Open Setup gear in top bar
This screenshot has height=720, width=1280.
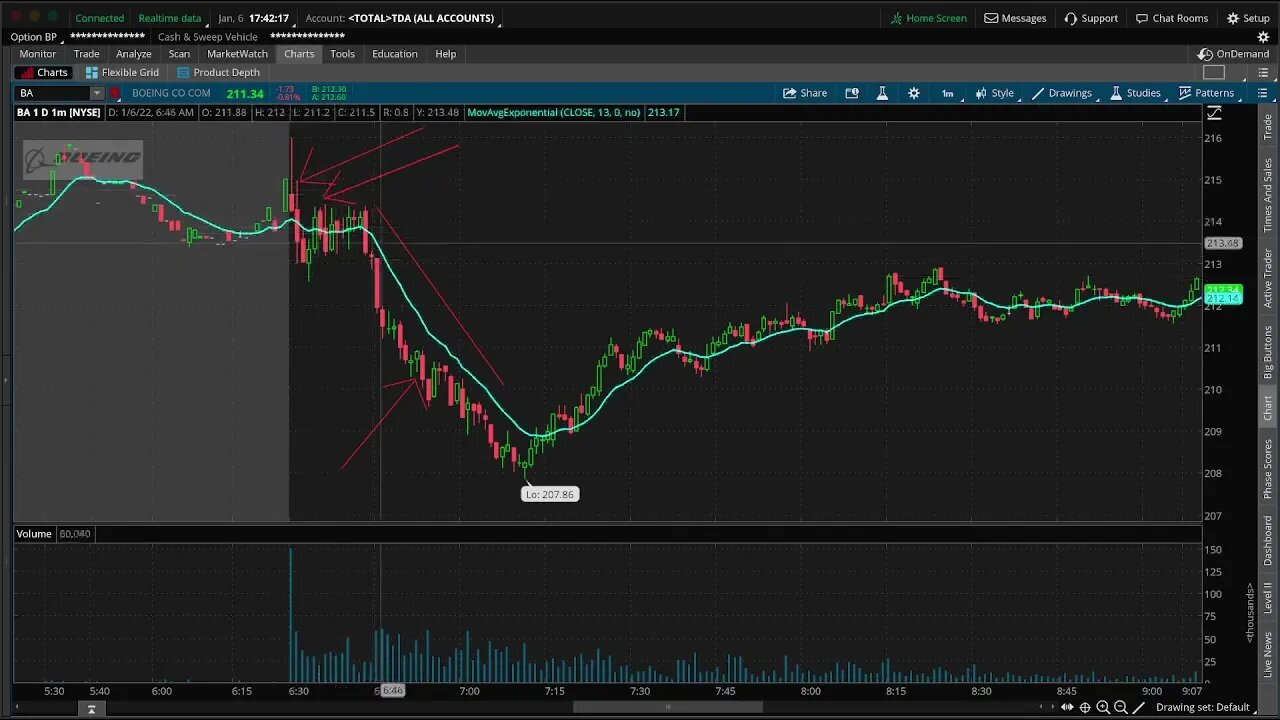(1248, 18)
